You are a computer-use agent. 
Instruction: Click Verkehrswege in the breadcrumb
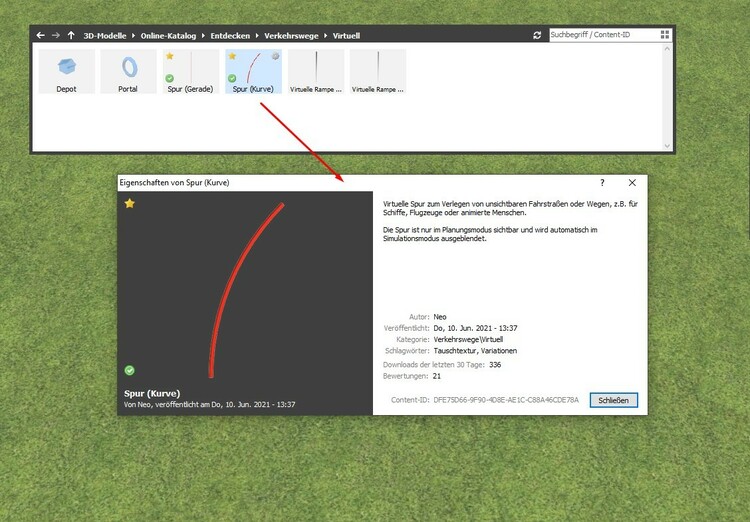click(291, 36)
